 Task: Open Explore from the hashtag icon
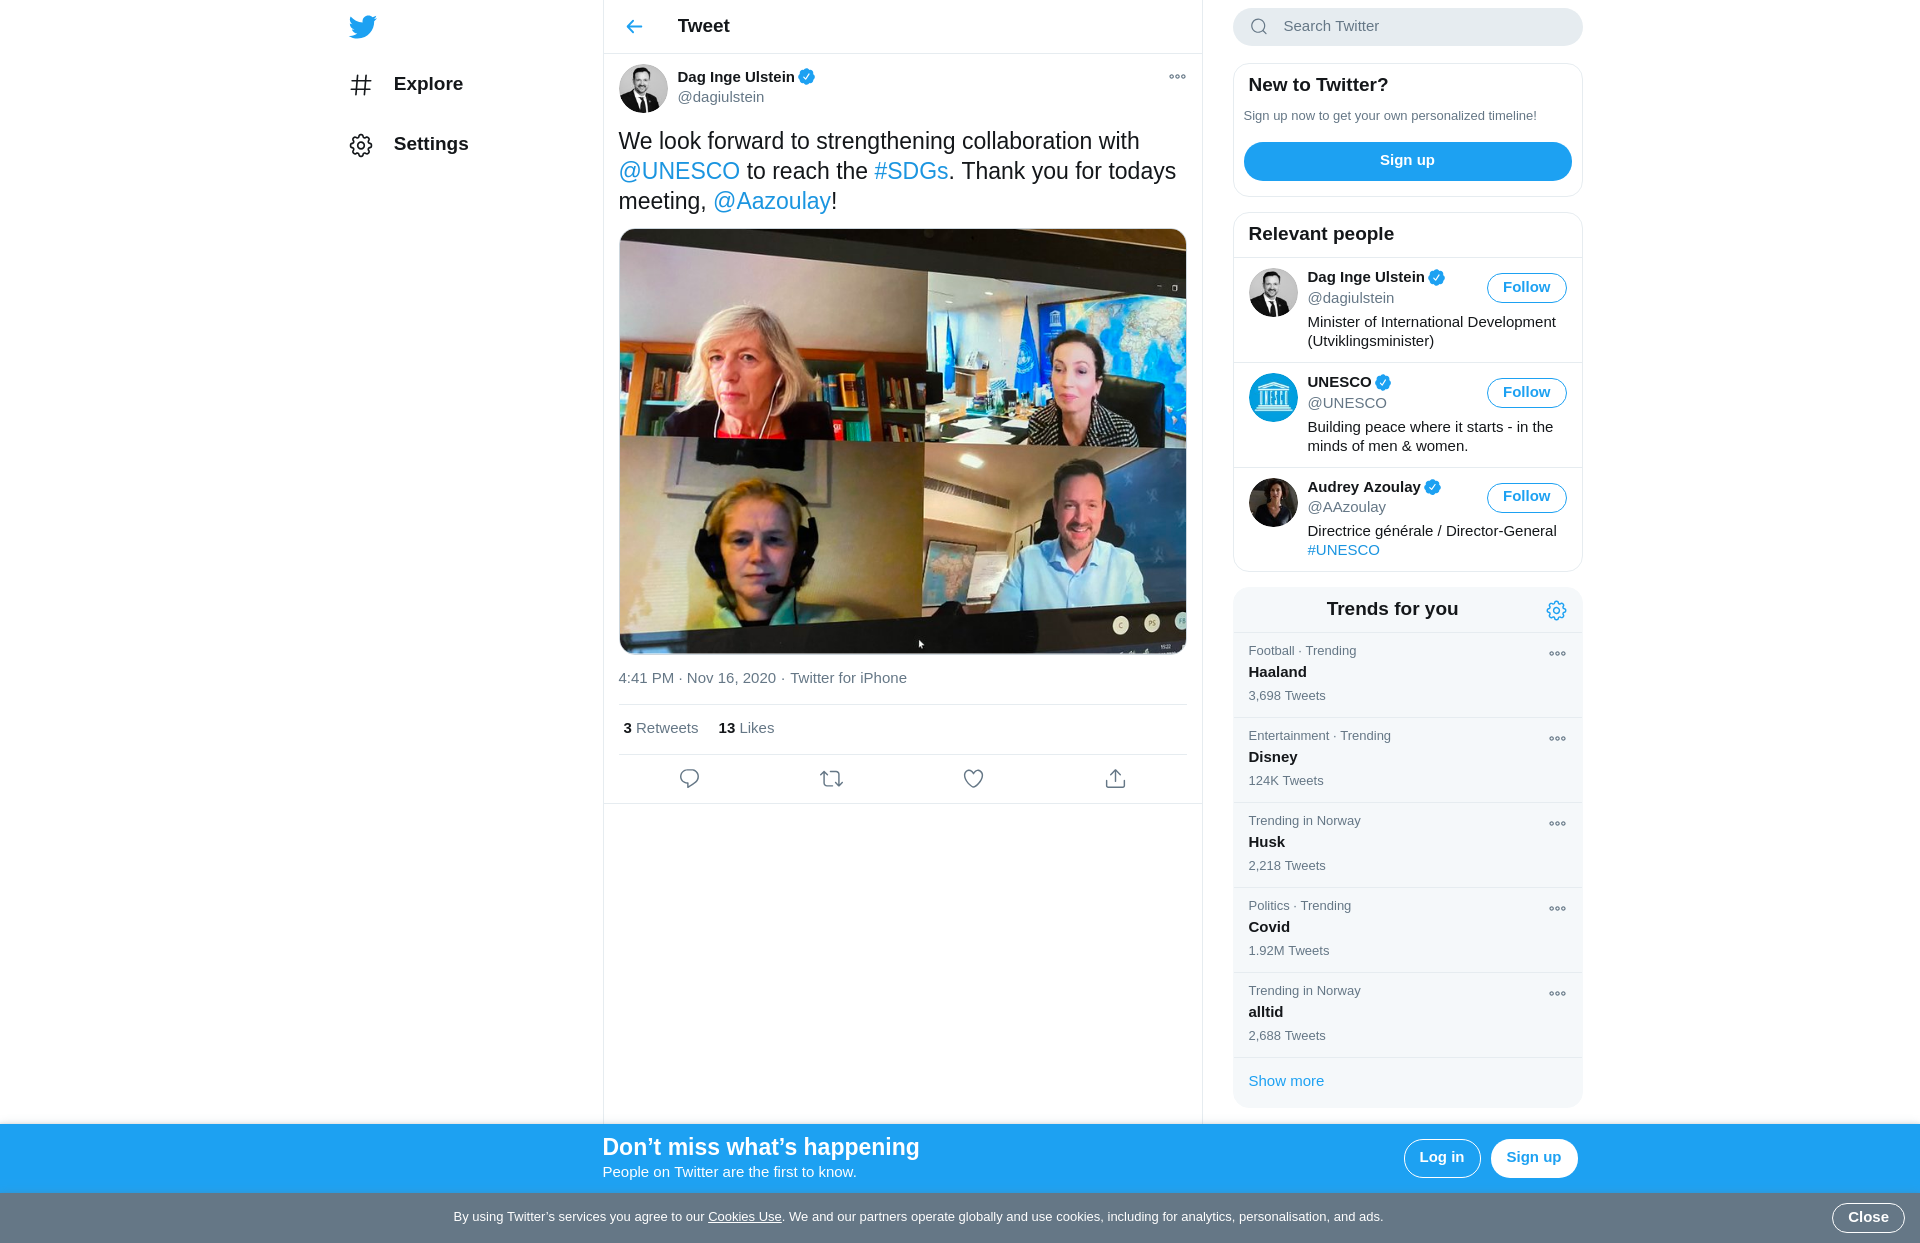tap(361, 85)
